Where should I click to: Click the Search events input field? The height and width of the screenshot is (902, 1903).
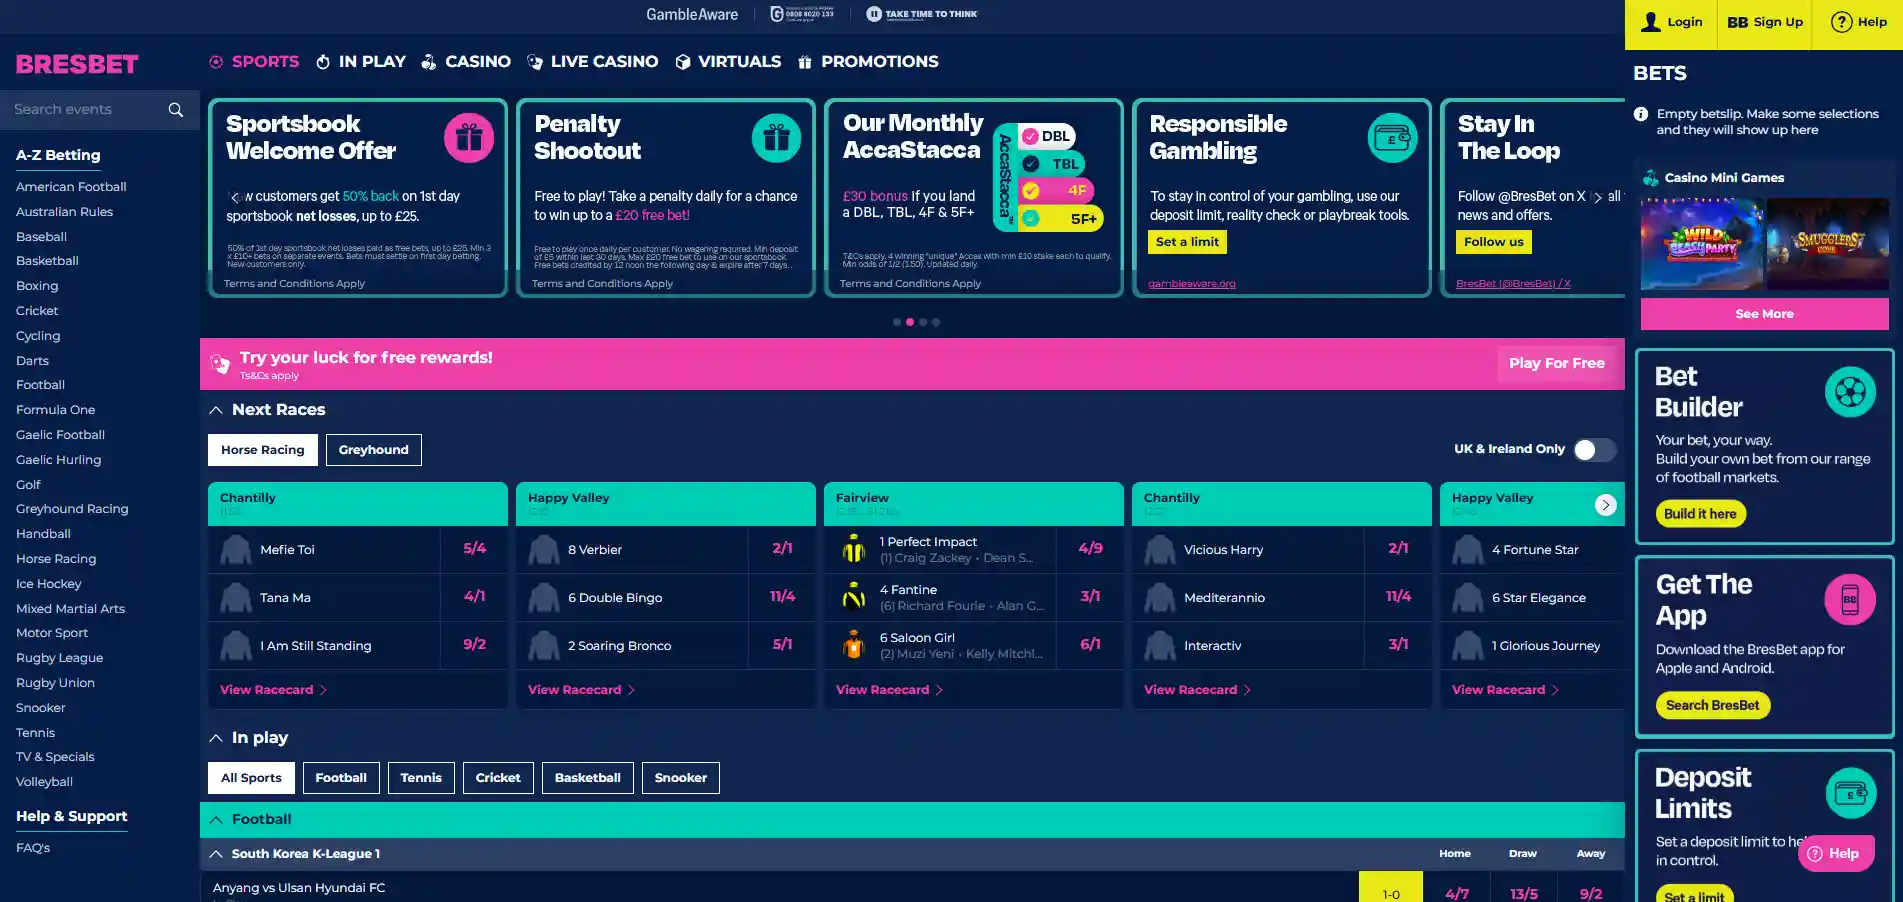(x=86, y=110)
